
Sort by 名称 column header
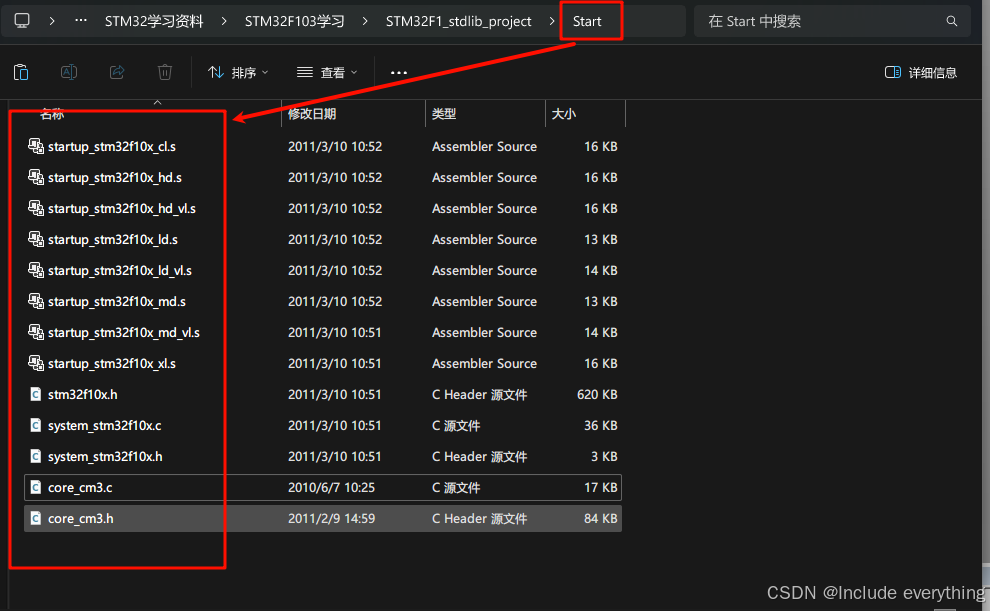click(x=52, y=114)
